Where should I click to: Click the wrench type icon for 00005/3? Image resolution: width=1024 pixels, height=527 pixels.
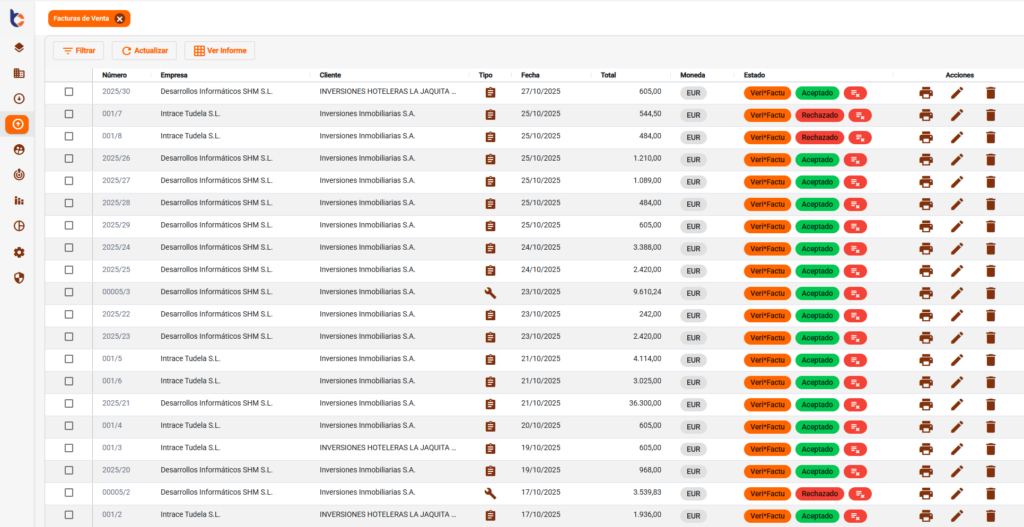(x=490, y=293)
